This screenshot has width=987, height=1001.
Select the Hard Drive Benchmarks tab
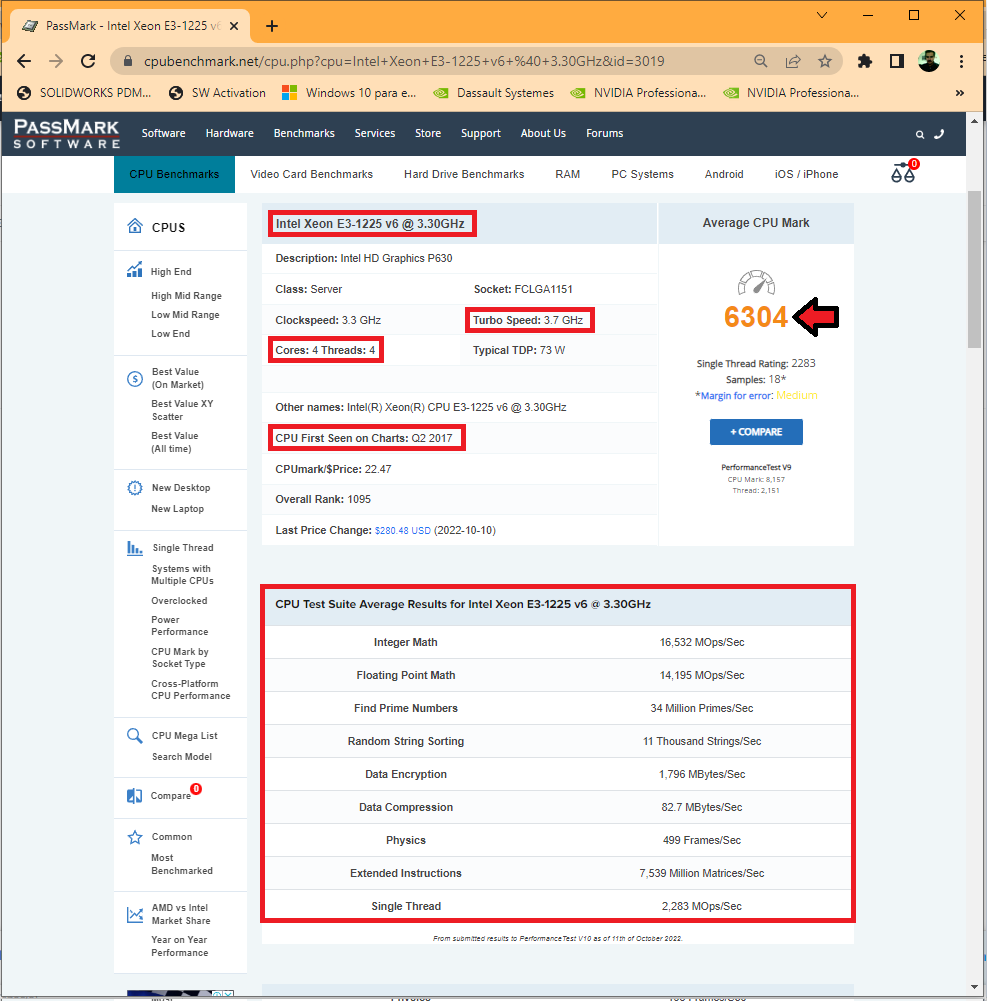[x=464, y=174]
